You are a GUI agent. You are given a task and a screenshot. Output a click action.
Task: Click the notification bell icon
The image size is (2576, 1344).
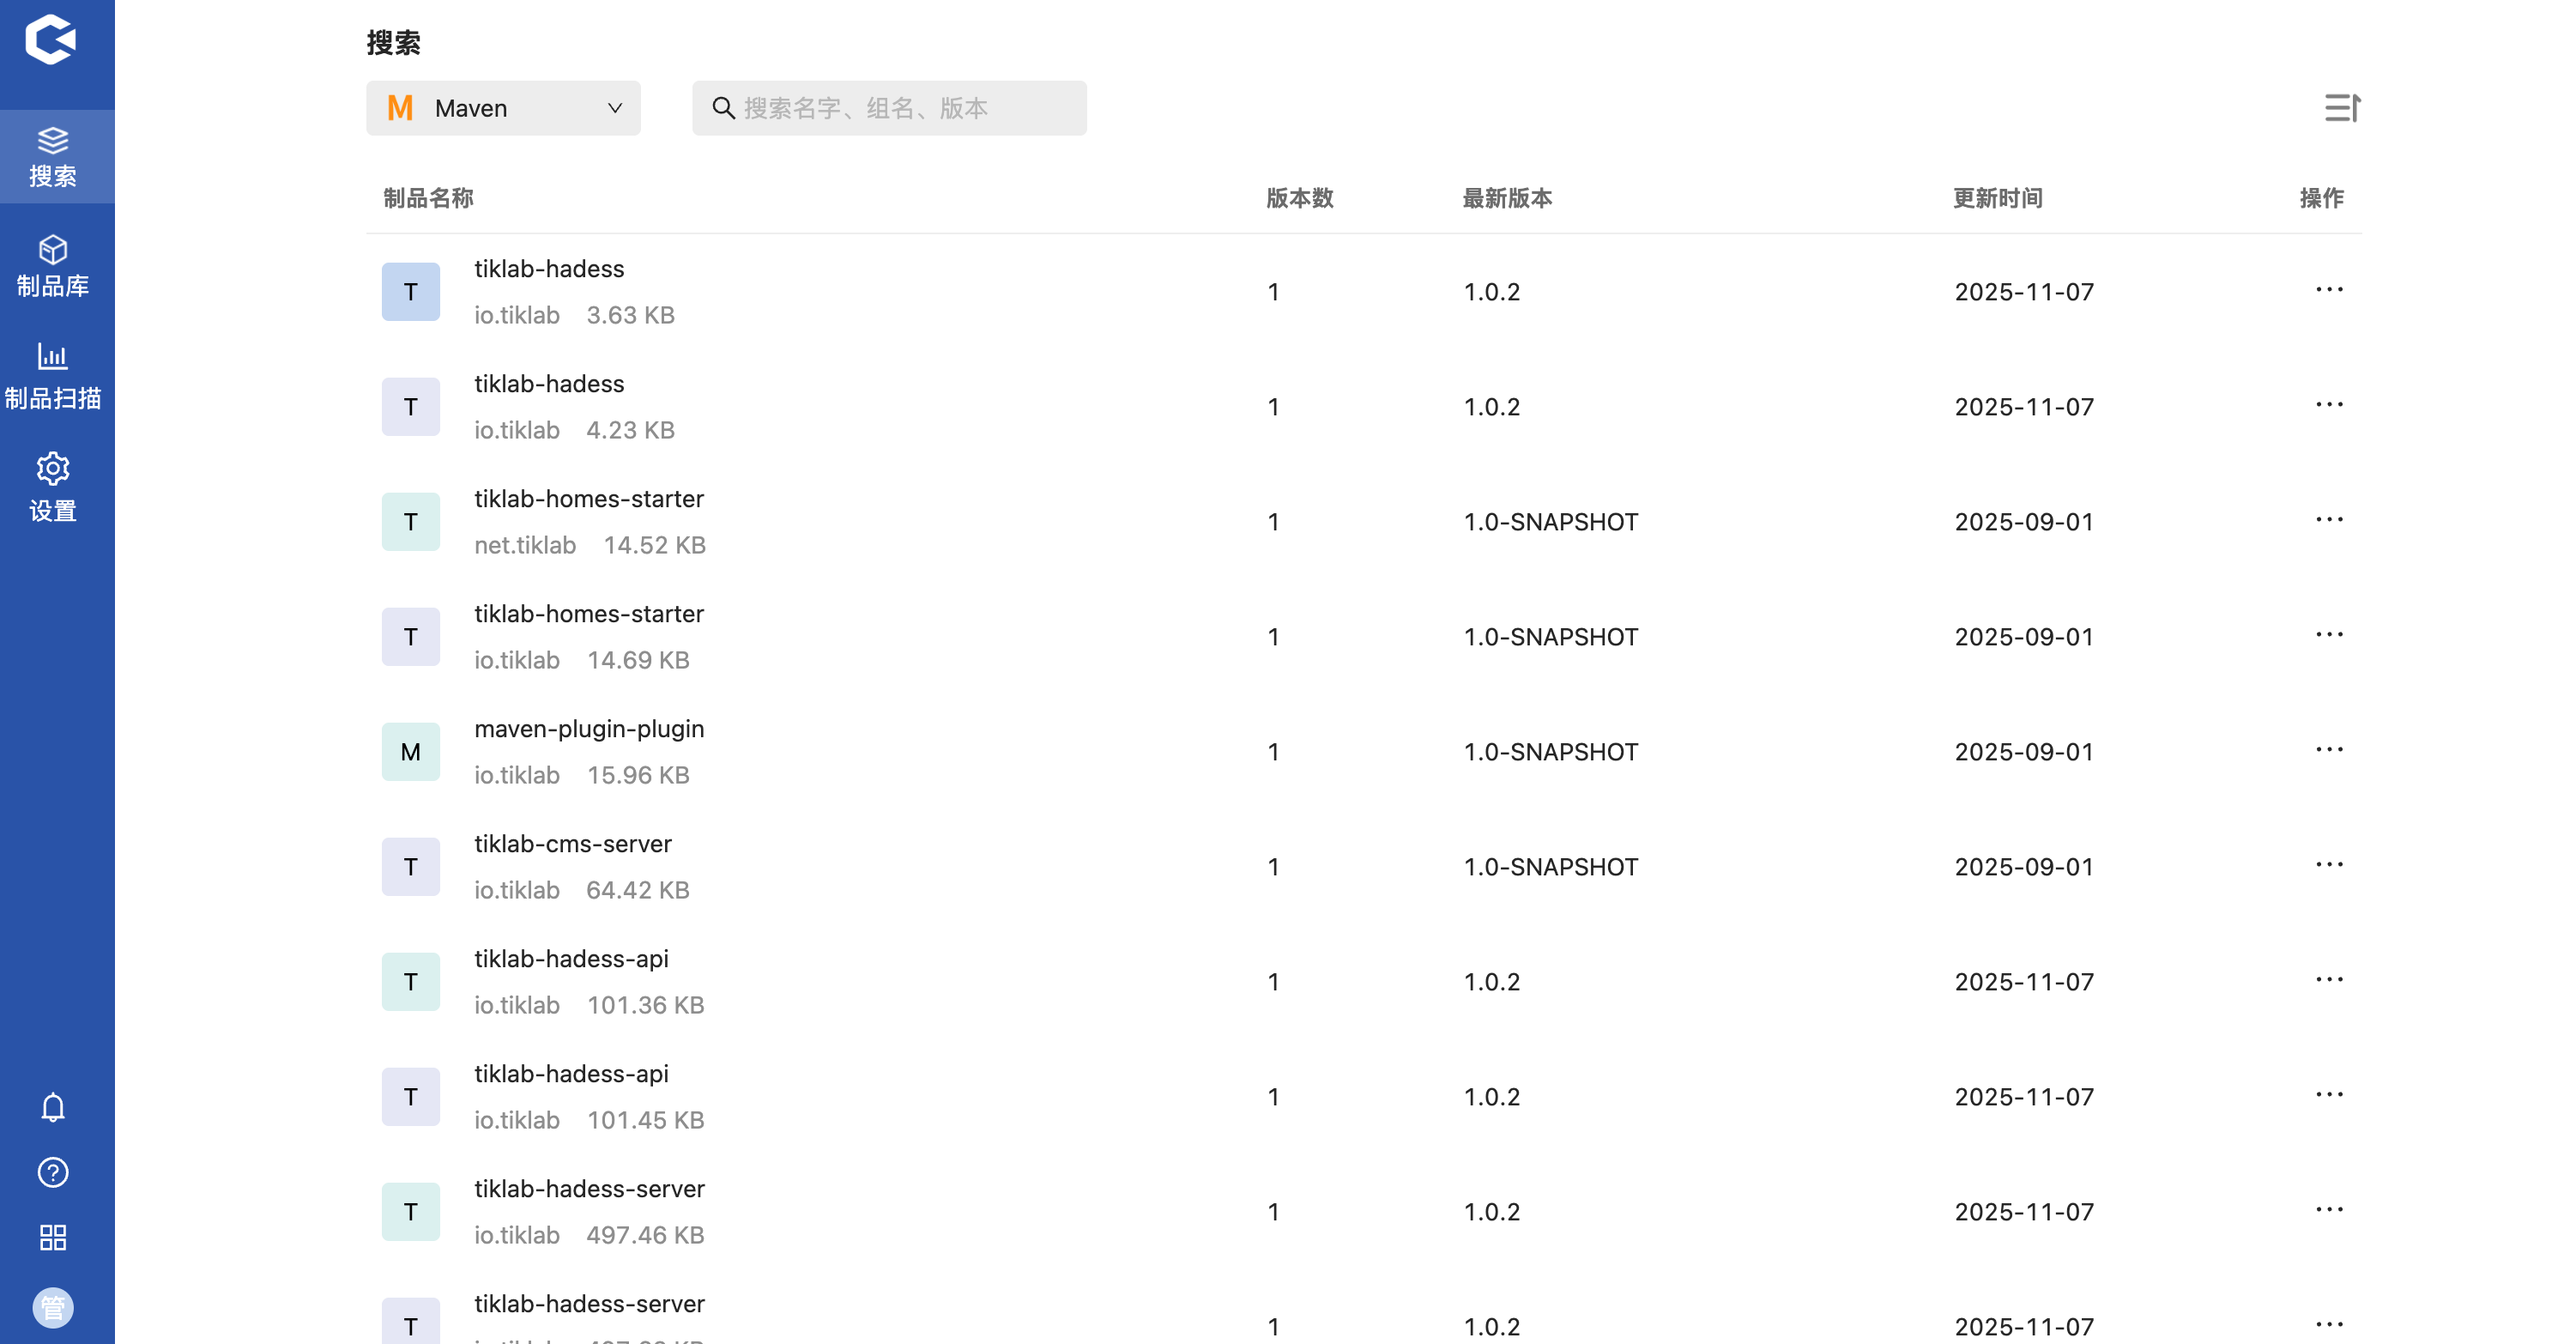(x=53, y=1107)
